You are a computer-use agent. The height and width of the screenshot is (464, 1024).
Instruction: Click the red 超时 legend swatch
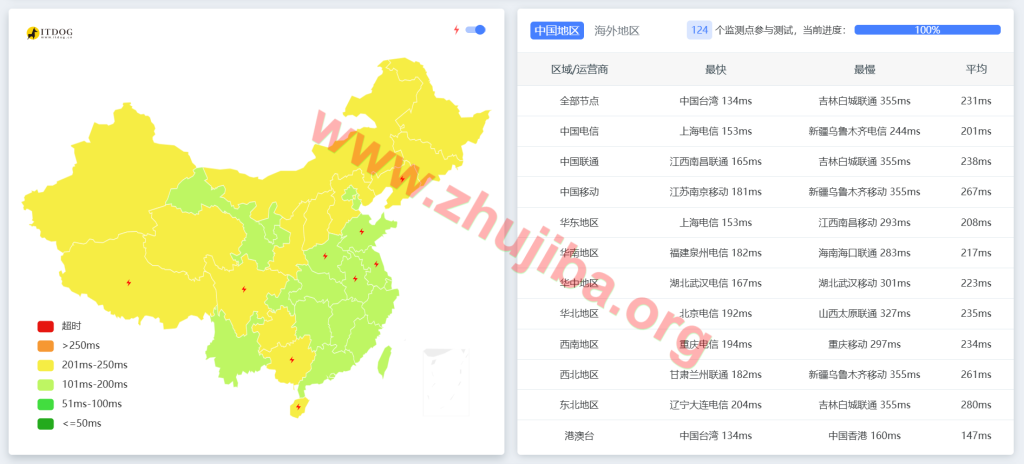click(x=45, y=326)
